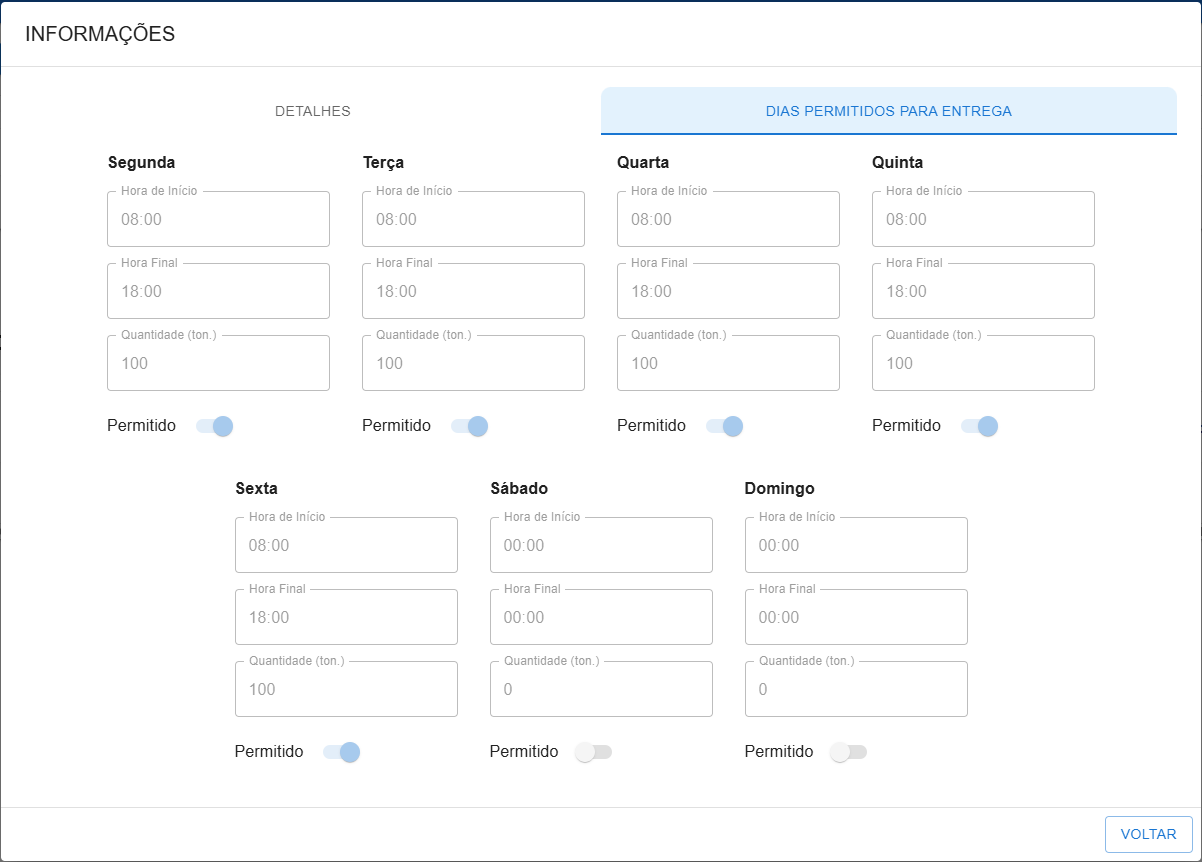Select Dias Permitidos Para Entrega tab
Viewport: 1202px width, 862px height.
888,111
